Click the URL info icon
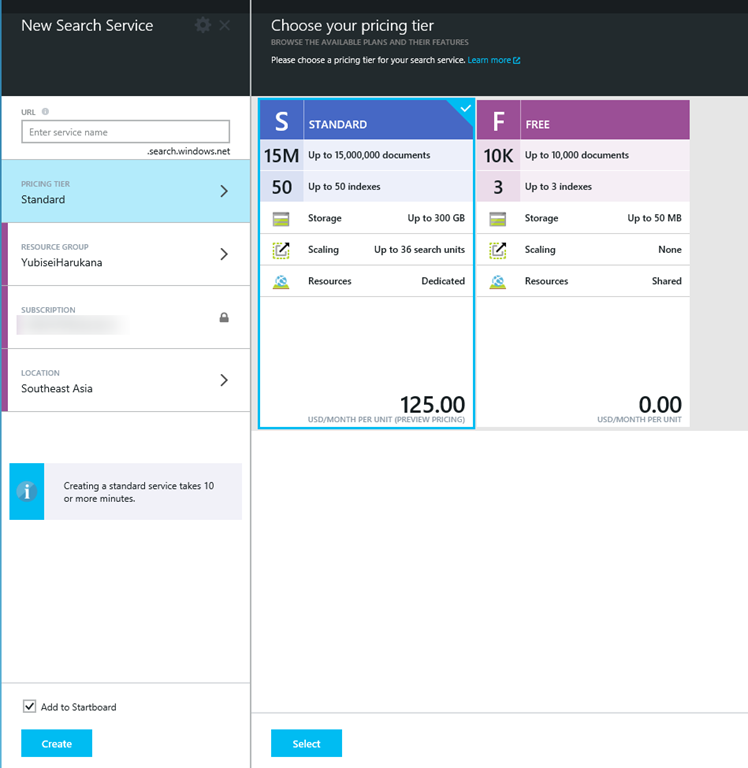Screen dimensions: 748x768 pyautogui.click(x=45, y=112)
